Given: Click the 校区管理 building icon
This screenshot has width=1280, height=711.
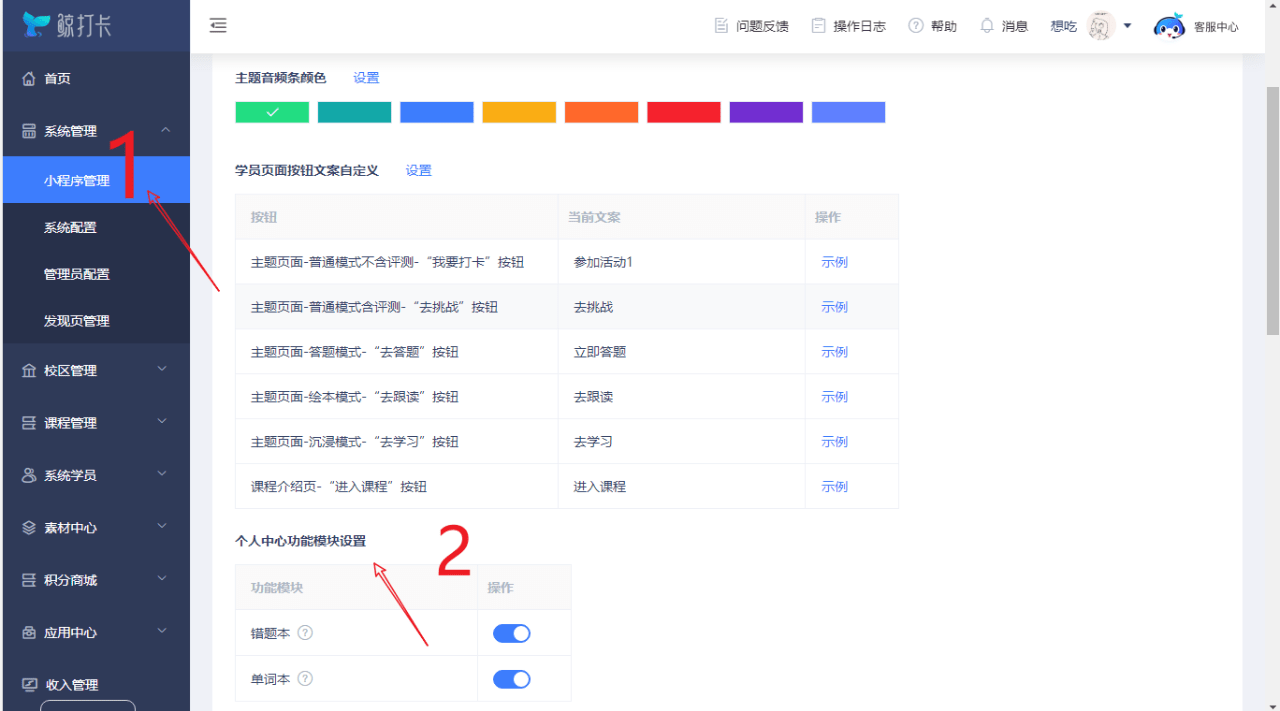Looking at the screenshot, I should point(29,371).
